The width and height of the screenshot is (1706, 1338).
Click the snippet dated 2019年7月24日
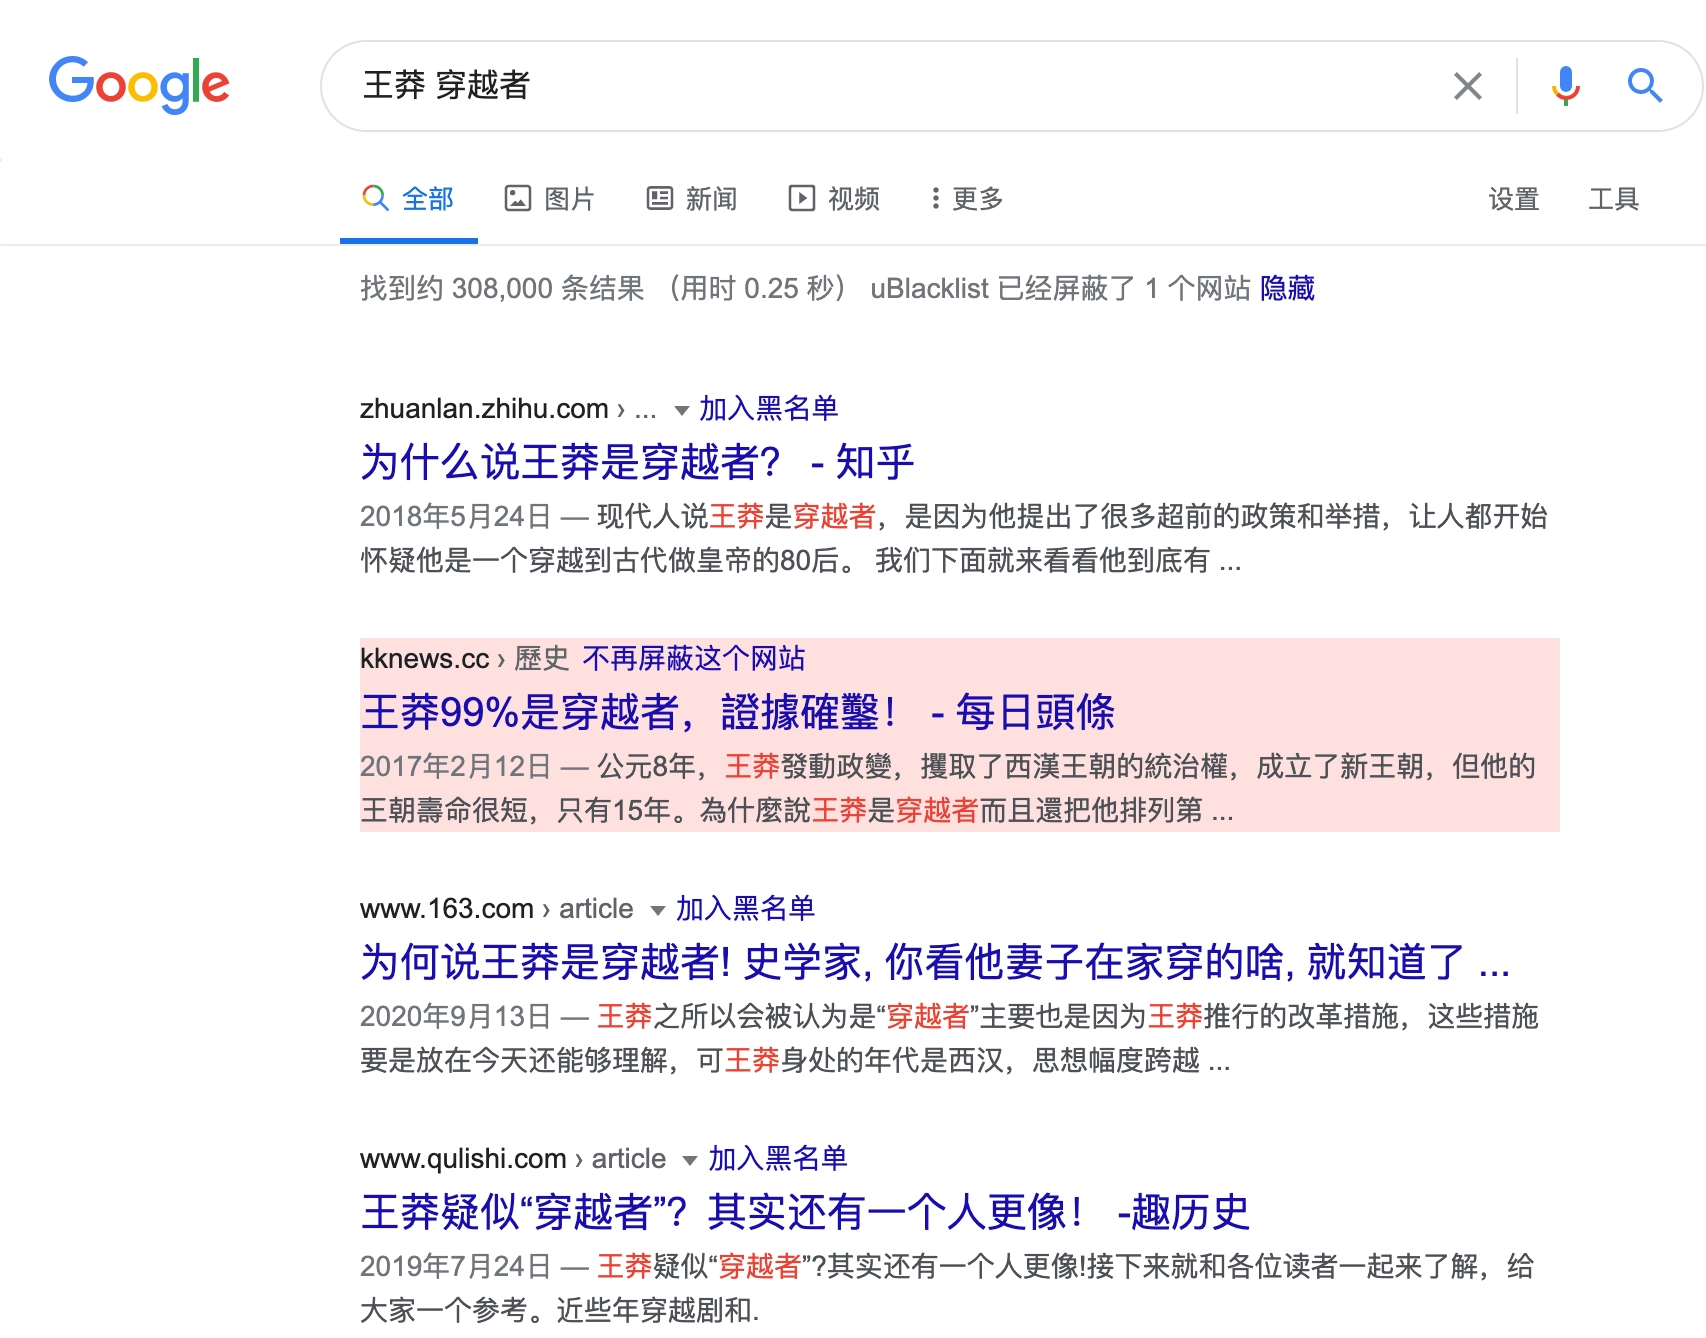coord(947,1288)
